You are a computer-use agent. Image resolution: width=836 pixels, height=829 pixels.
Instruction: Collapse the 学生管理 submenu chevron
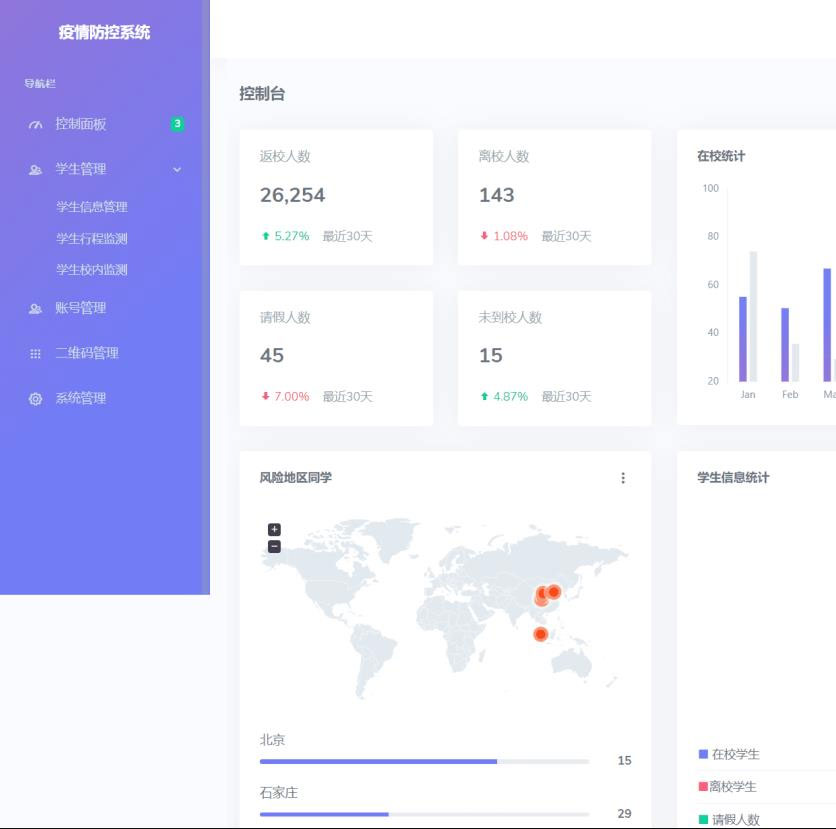point(177,170)
